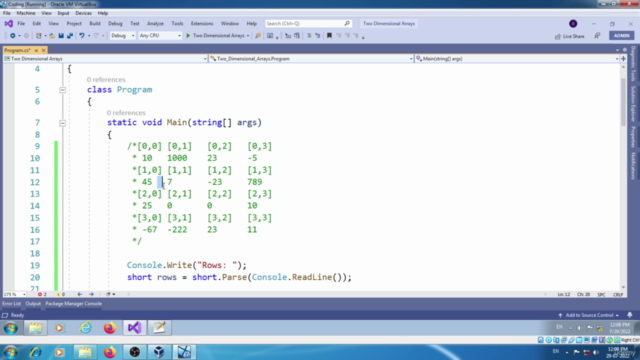Open VirtualBox icon in host taskbar

[159, 352]
